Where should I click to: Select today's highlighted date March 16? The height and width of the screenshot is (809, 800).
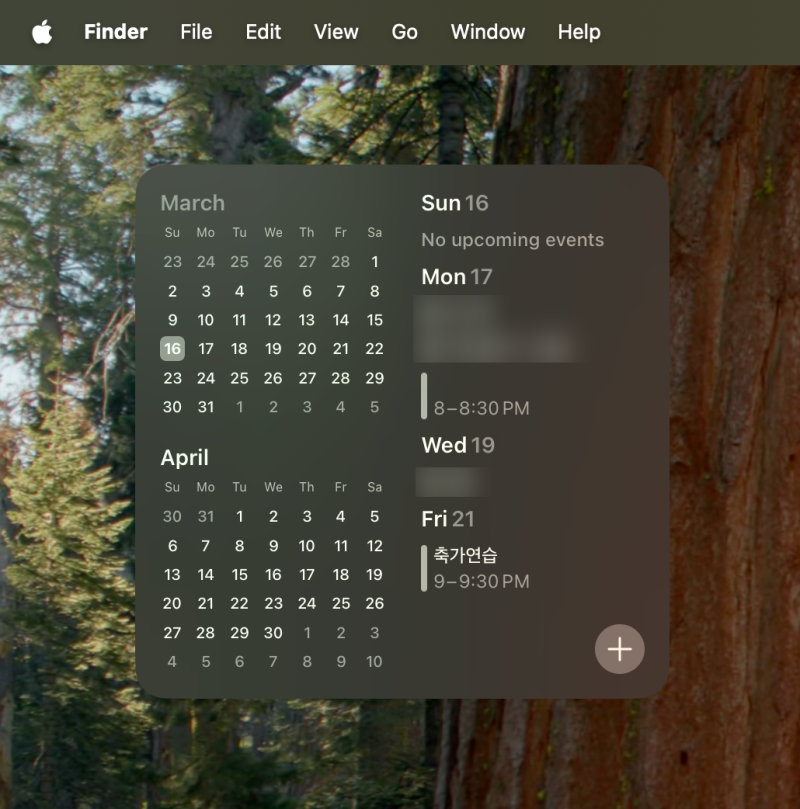point(172,349)
